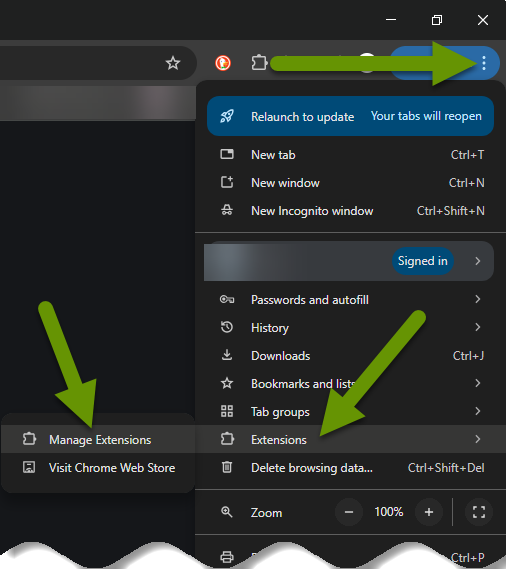
Task: Click the bookmark star in address bar
Action: 173,63
